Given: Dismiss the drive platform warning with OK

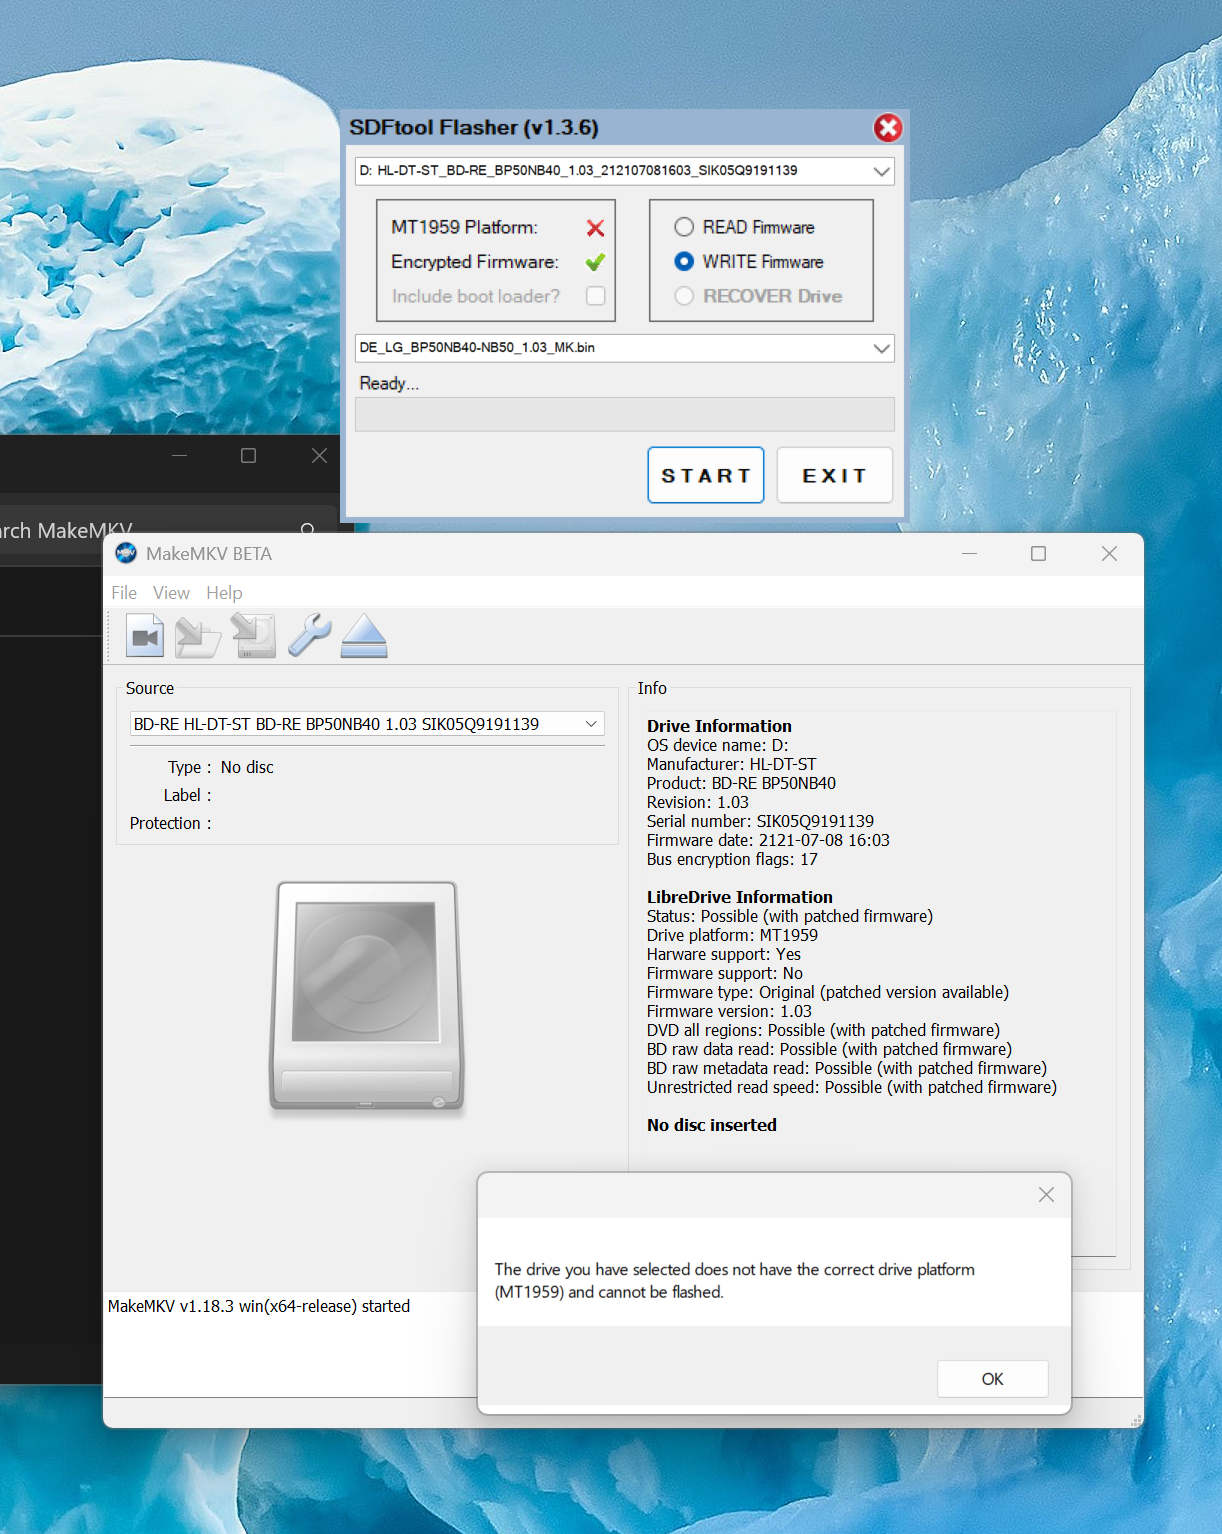Looking at the screenshot, I should [992, 1378].
